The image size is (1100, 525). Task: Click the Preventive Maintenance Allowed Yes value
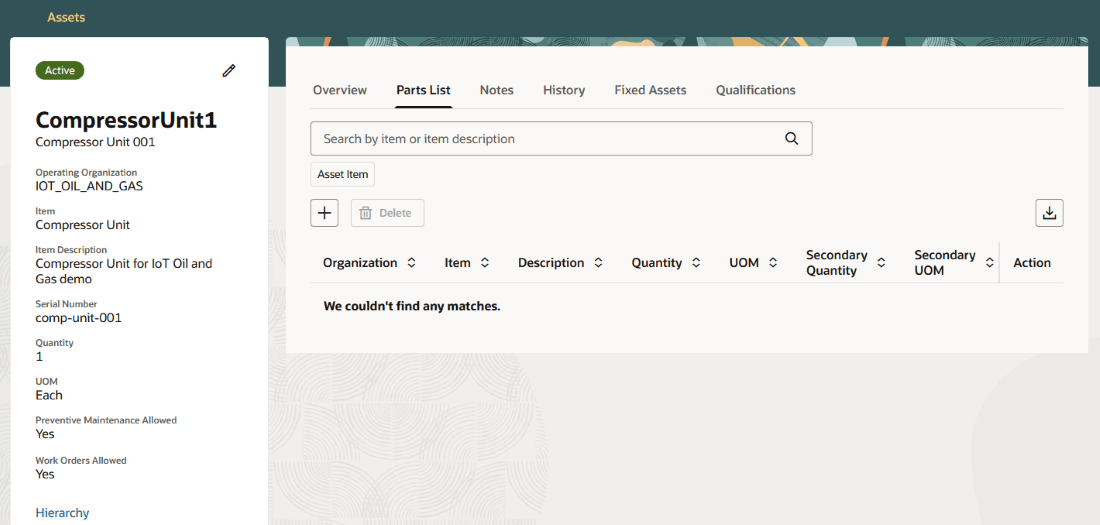tap(45, 434)
